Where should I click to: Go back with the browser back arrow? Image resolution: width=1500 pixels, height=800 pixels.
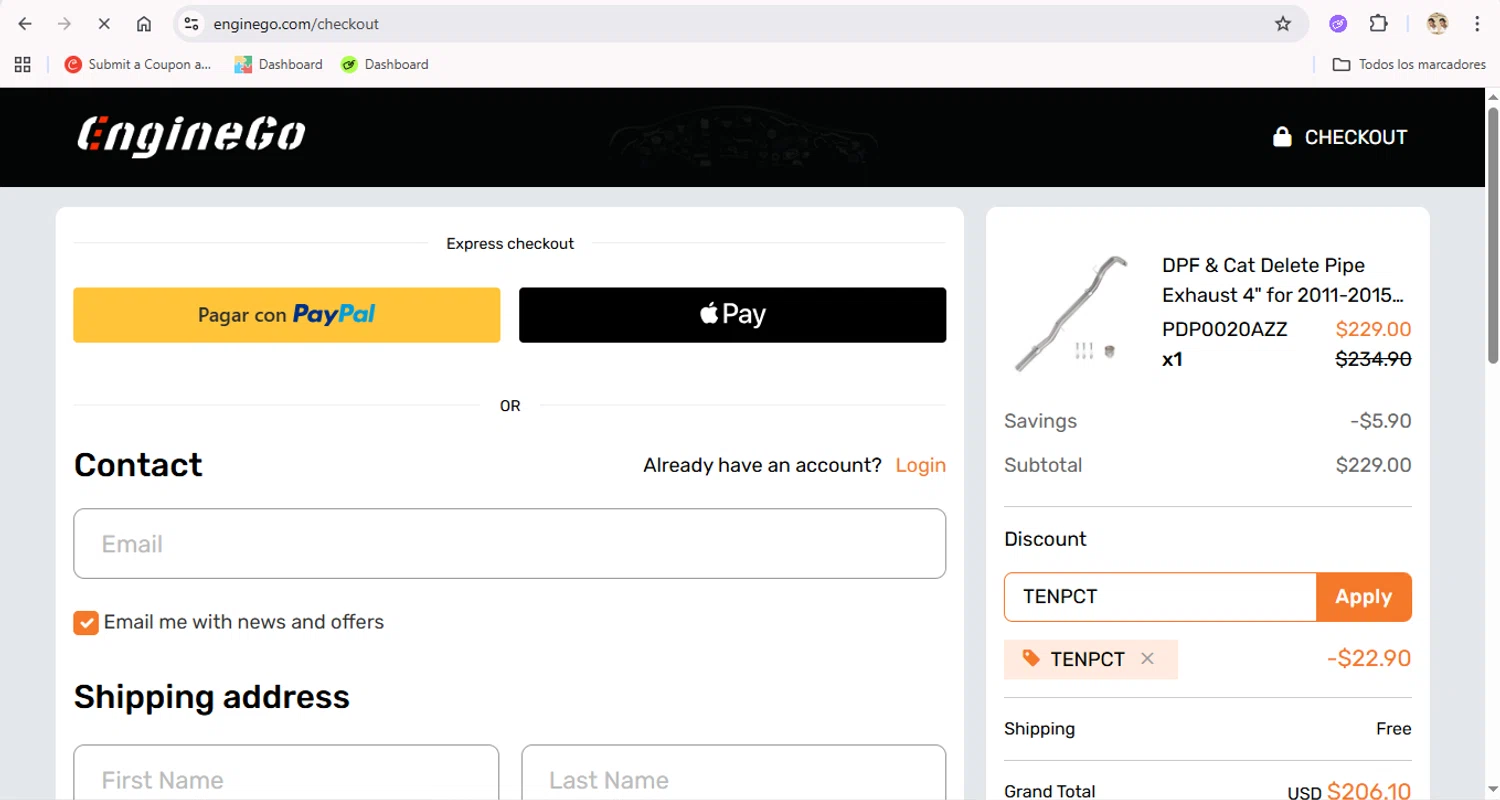25,24
